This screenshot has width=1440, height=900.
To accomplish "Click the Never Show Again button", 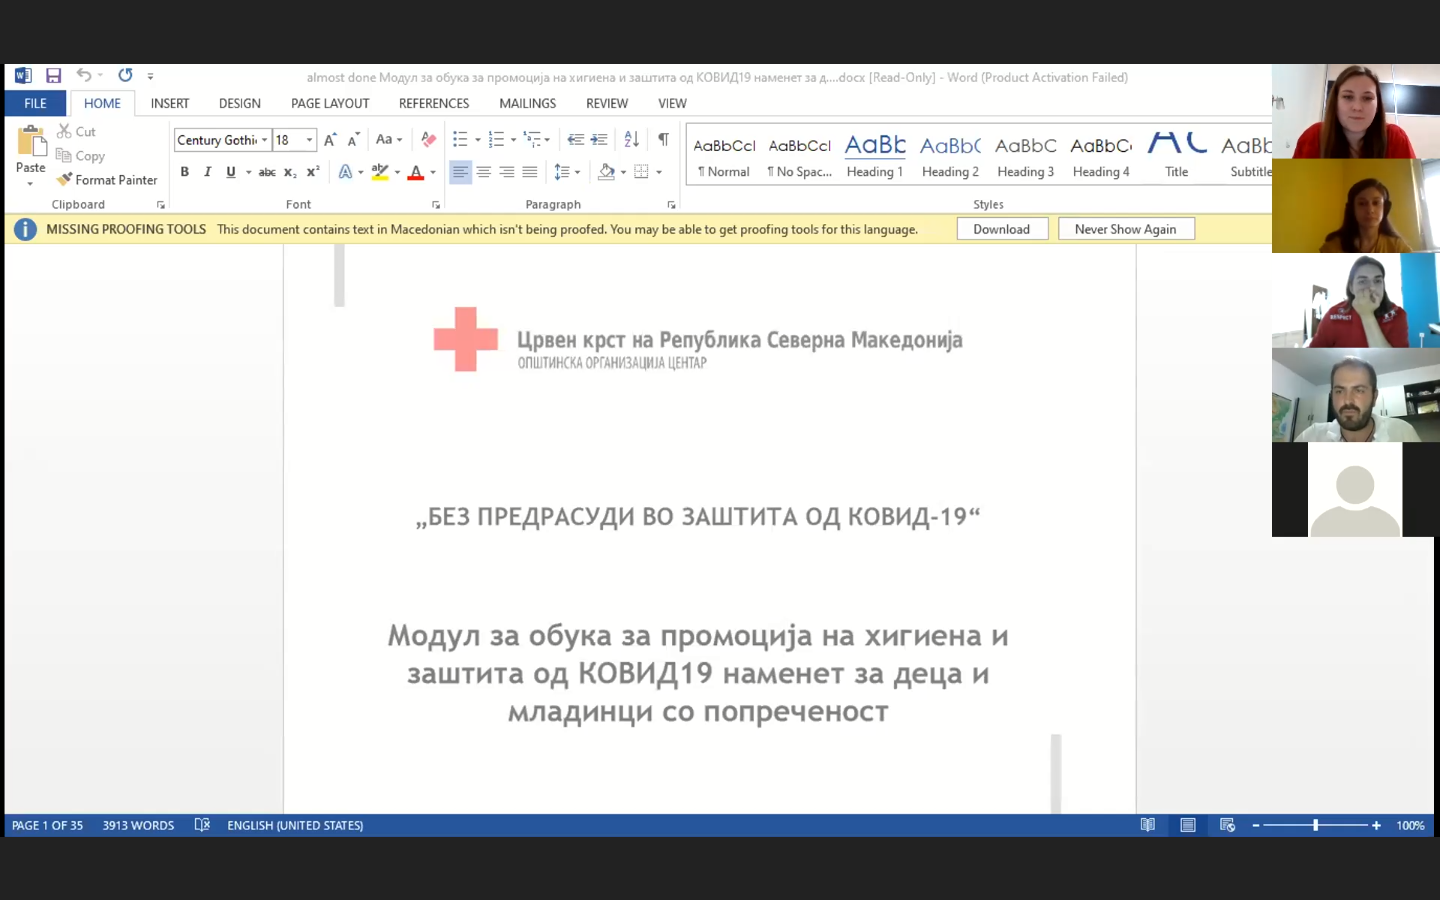I will (x=1125, y=229).
